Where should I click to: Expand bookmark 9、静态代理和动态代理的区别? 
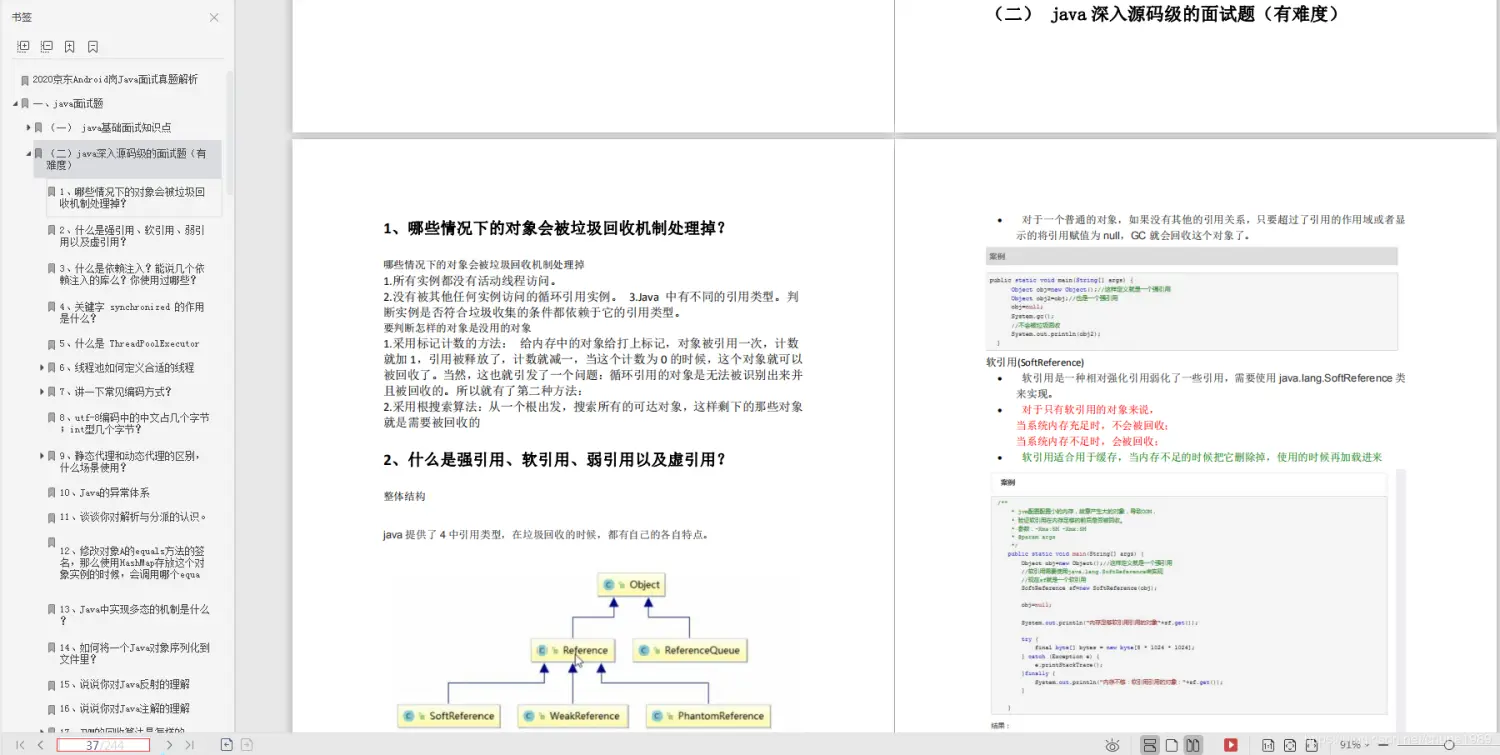(42, 455)
